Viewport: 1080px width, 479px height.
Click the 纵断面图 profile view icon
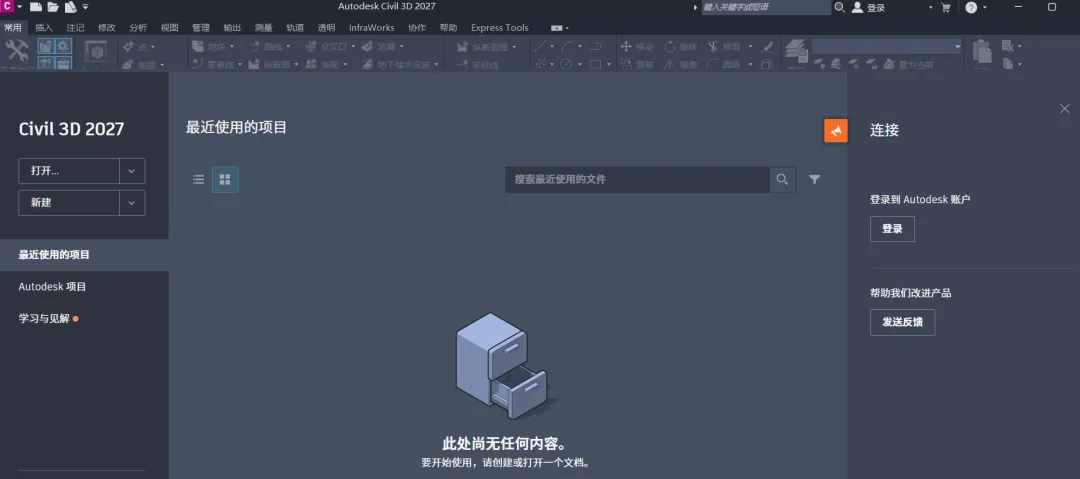(461, 47)
